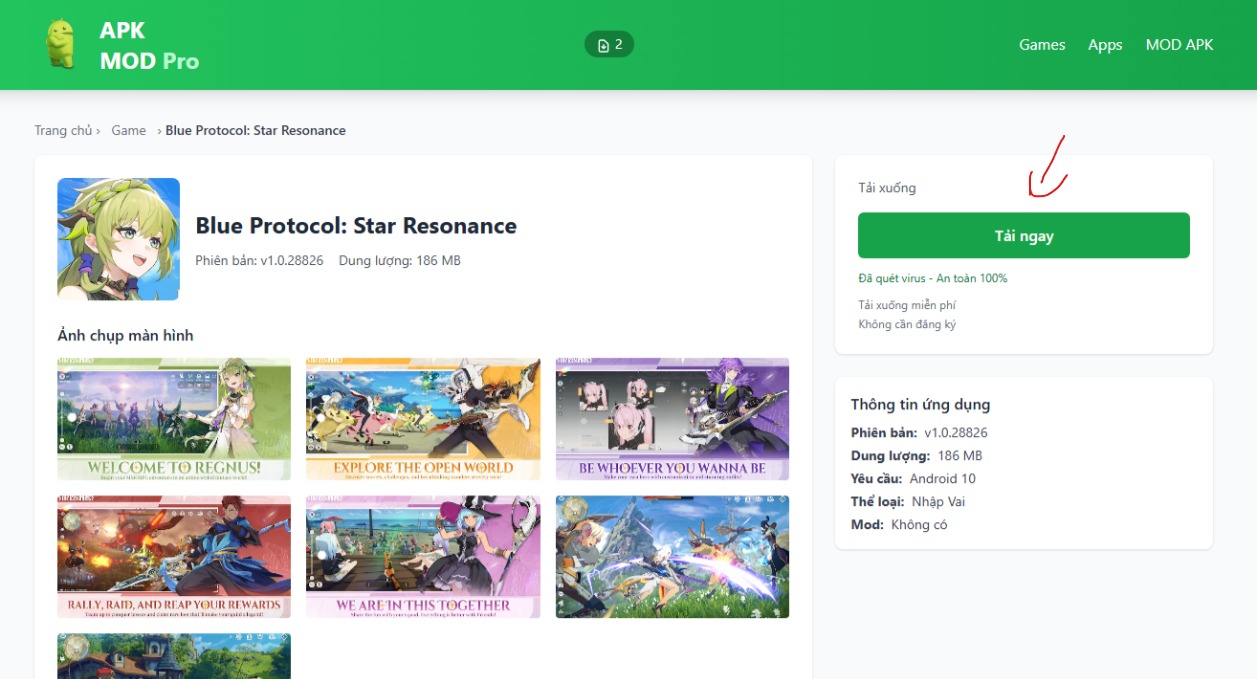1257x679 pixels.
Task: Click the Blue Protocol game app icon
Action: 118,239
